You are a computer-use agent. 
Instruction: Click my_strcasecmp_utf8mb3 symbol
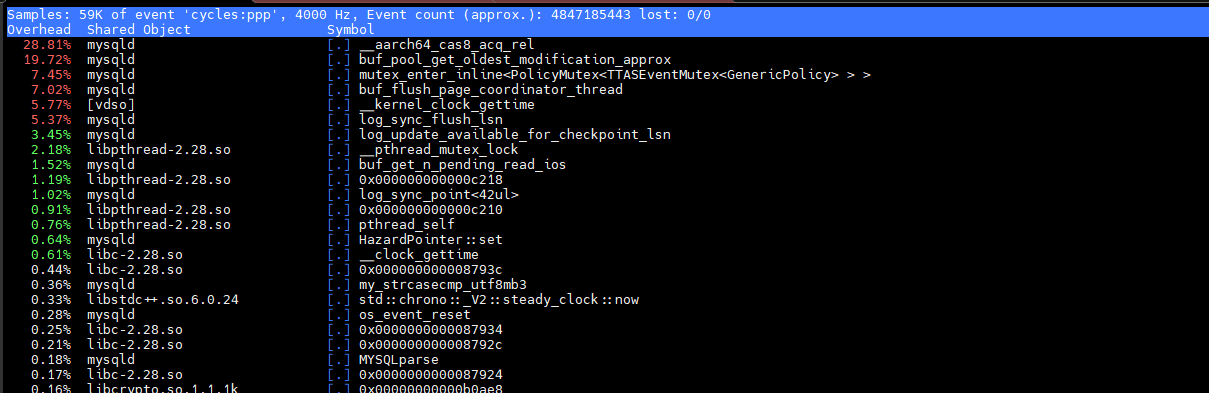click(x=442, y=285)
